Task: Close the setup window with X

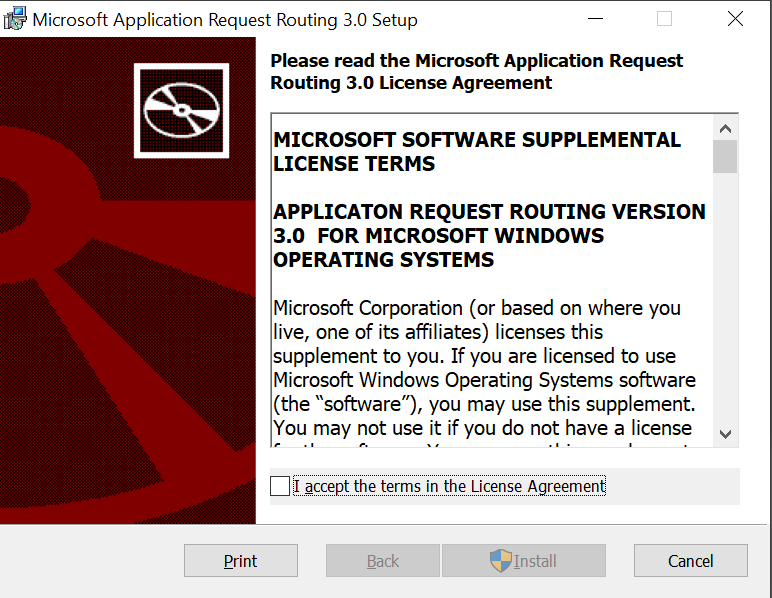Action: click(735, 19)
